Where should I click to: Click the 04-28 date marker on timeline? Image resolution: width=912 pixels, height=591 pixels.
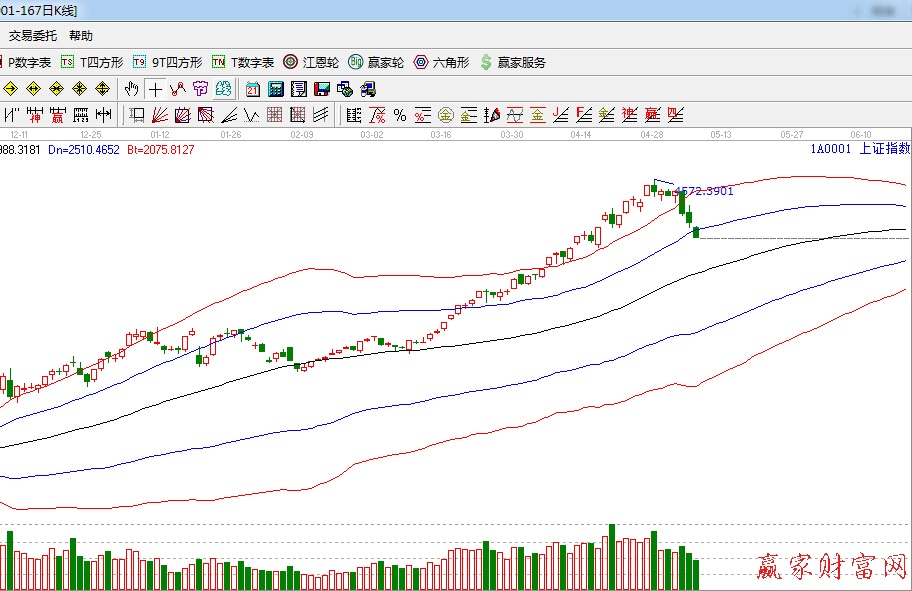(652, 133)
